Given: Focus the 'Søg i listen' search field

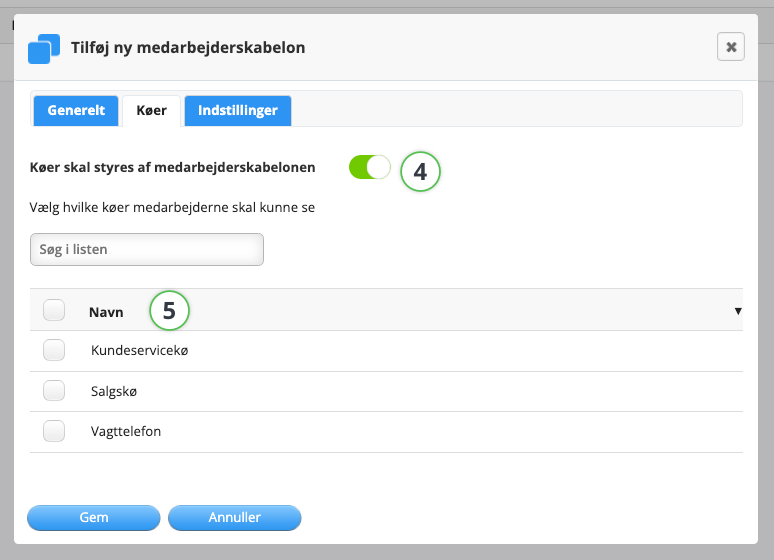Looking at the screenshot, I should (x=147, y=249).
